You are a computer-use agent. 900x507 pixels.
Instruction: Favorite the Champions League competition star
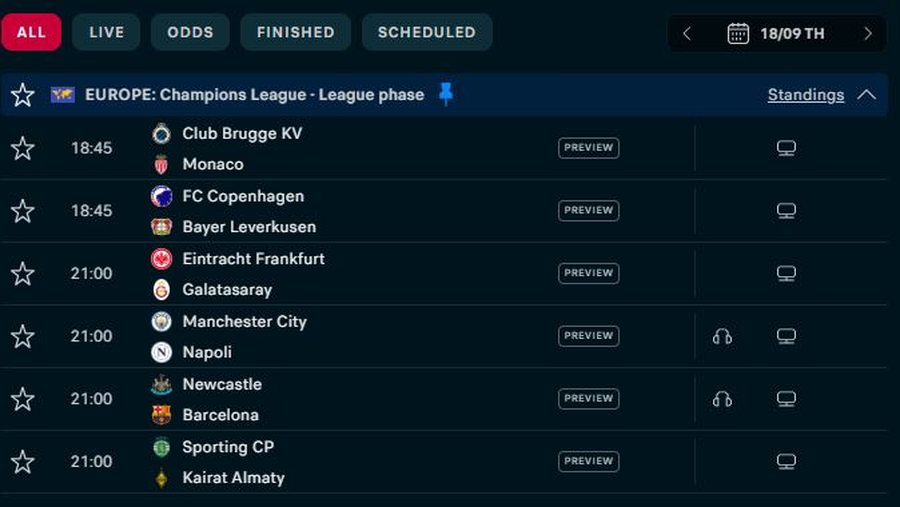(23, 95)
